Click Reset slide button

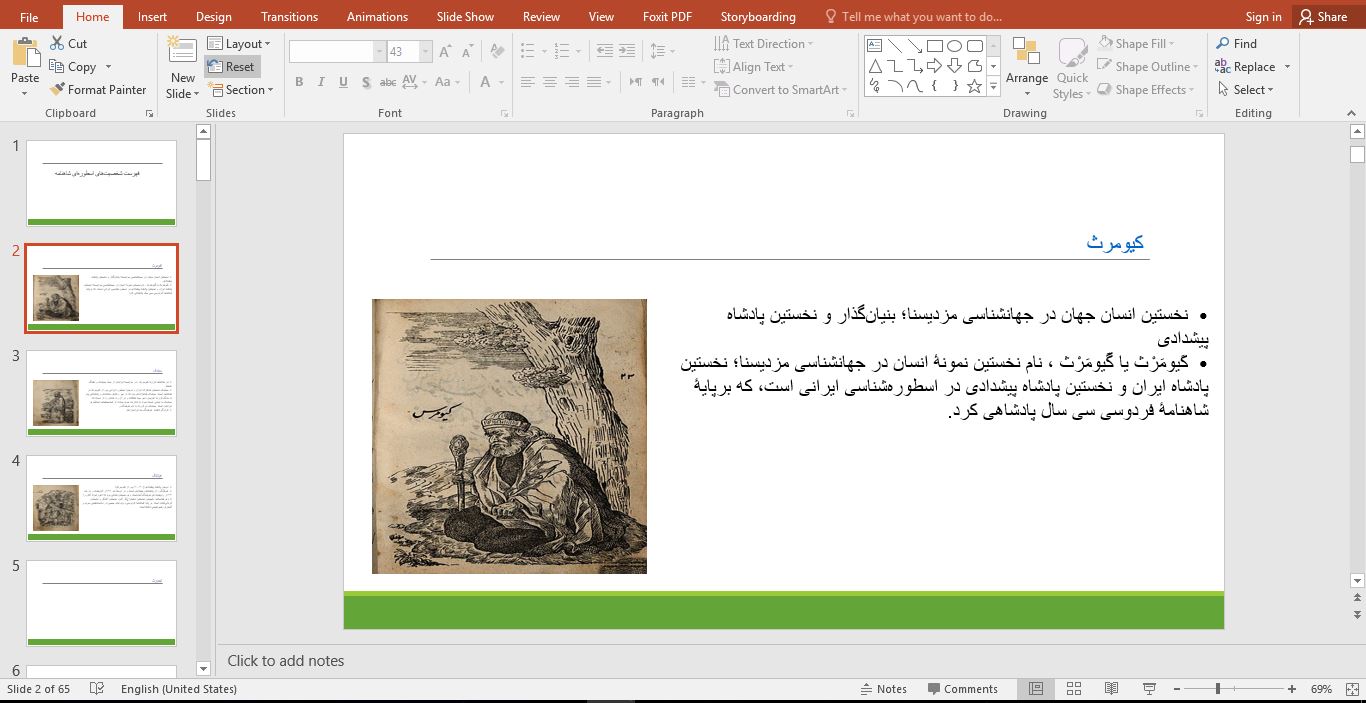(232, 67)
